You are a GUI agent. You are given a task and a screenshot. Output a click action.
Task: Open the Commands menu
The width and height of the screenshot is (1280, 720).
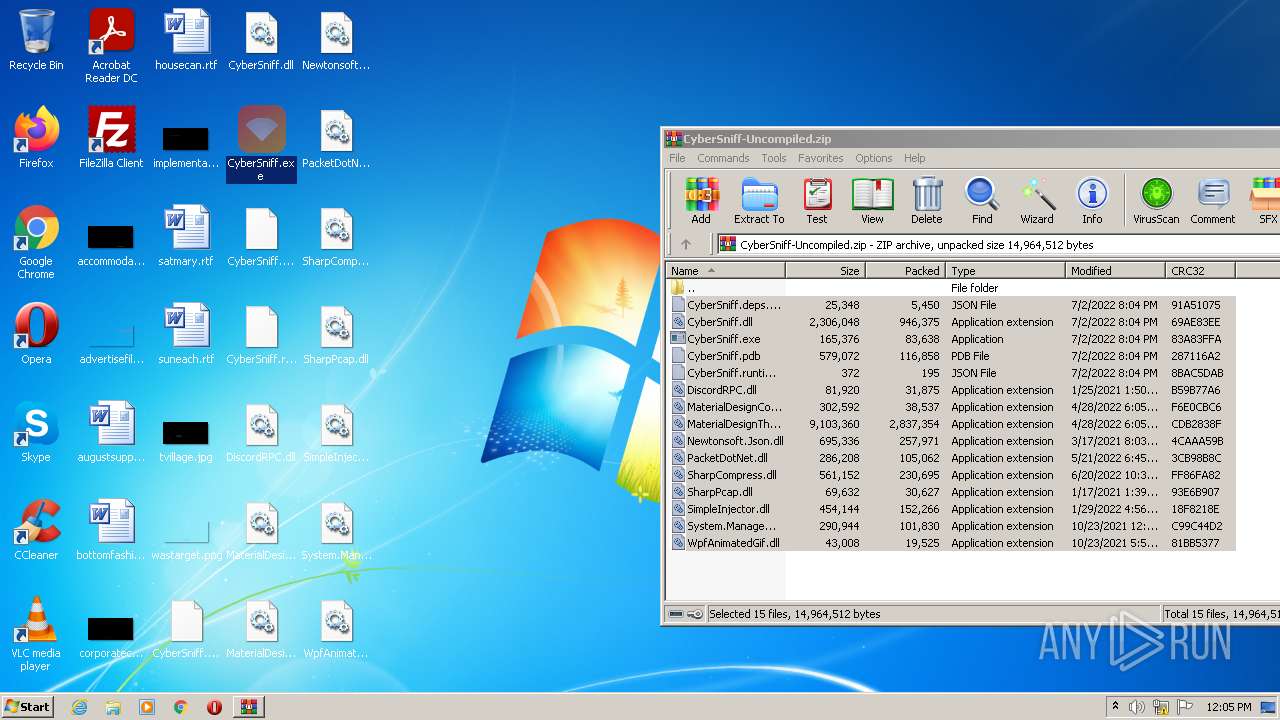tap(723, 158)
